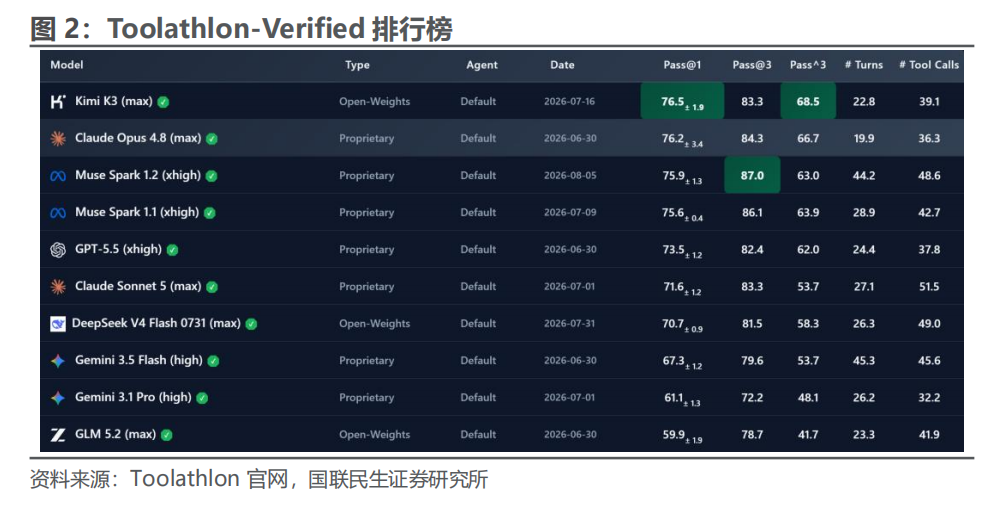Select DeepSeek V4 Flash 0731 (max) name
The height and width of the screenshot is (519, 992).
pyautogui.click(x=156, y=323)
